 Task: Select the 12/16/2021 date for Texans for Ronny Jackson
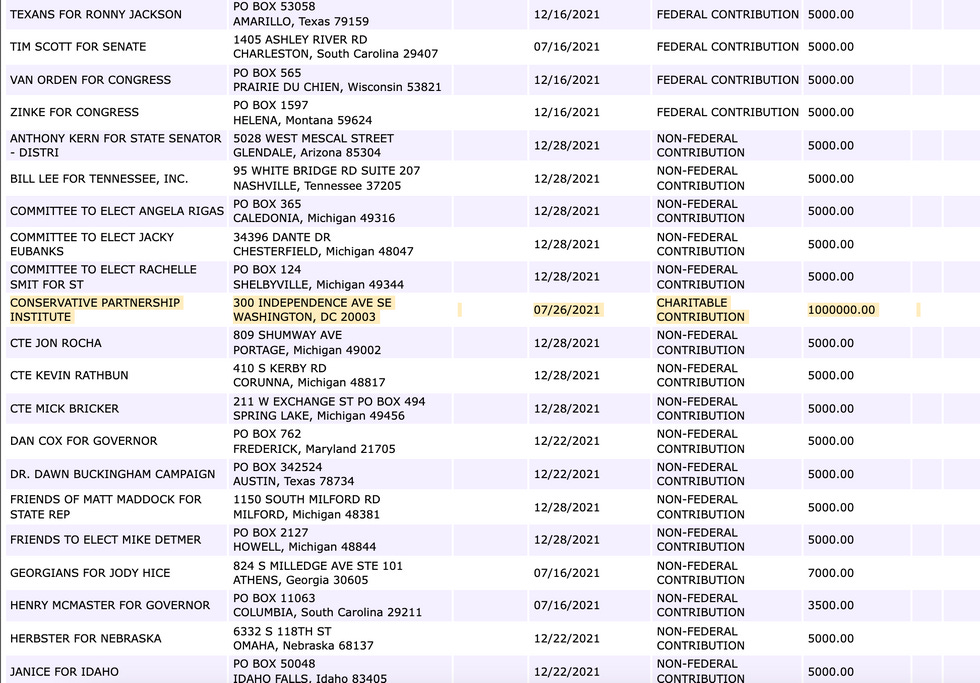pyautogui.click(x=566, y=14)
